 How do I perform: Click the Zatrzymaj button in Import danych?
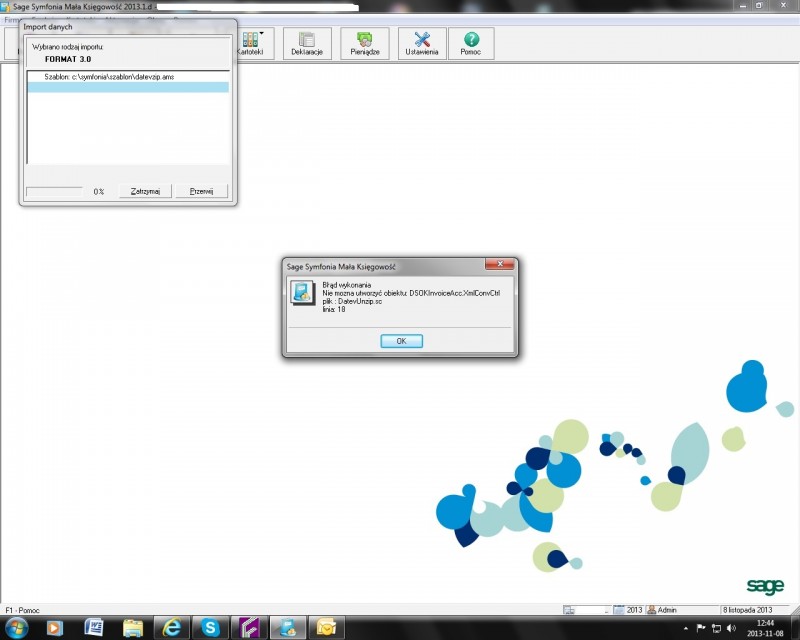(145, 191)
